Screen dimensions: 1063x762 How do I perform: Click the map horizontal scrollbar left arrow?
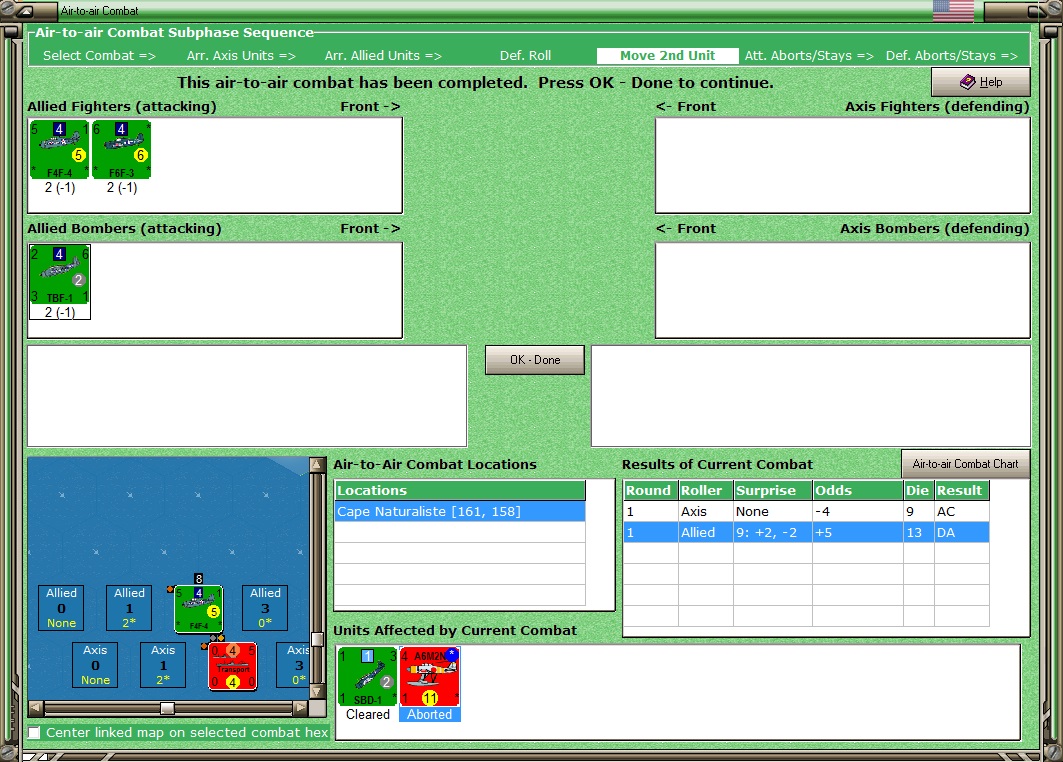36,708
